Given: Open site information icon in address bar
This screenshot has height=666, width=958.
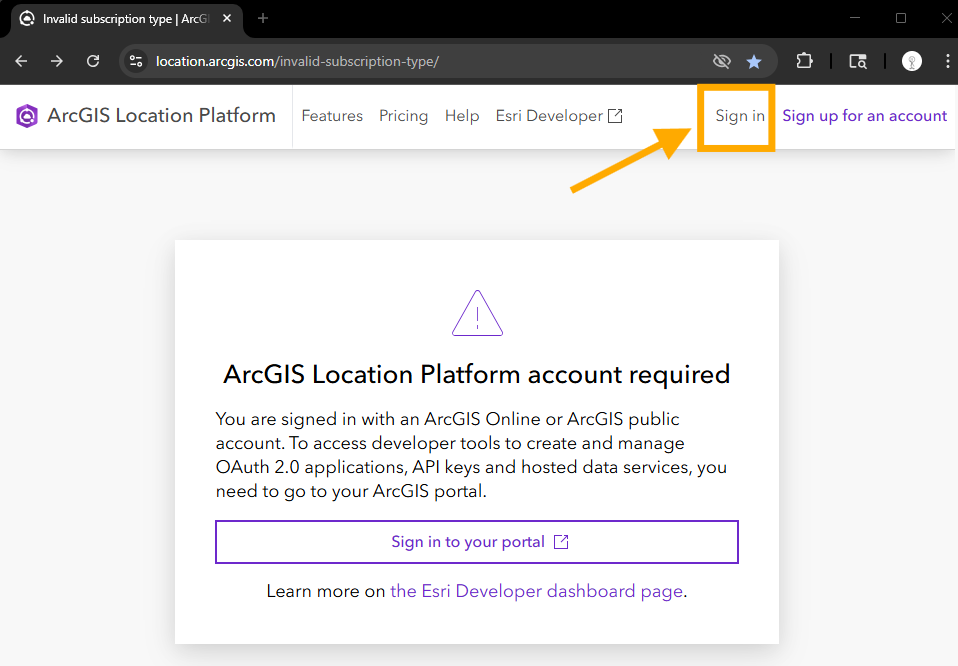Looking at the screenshot, I should 136,61.
